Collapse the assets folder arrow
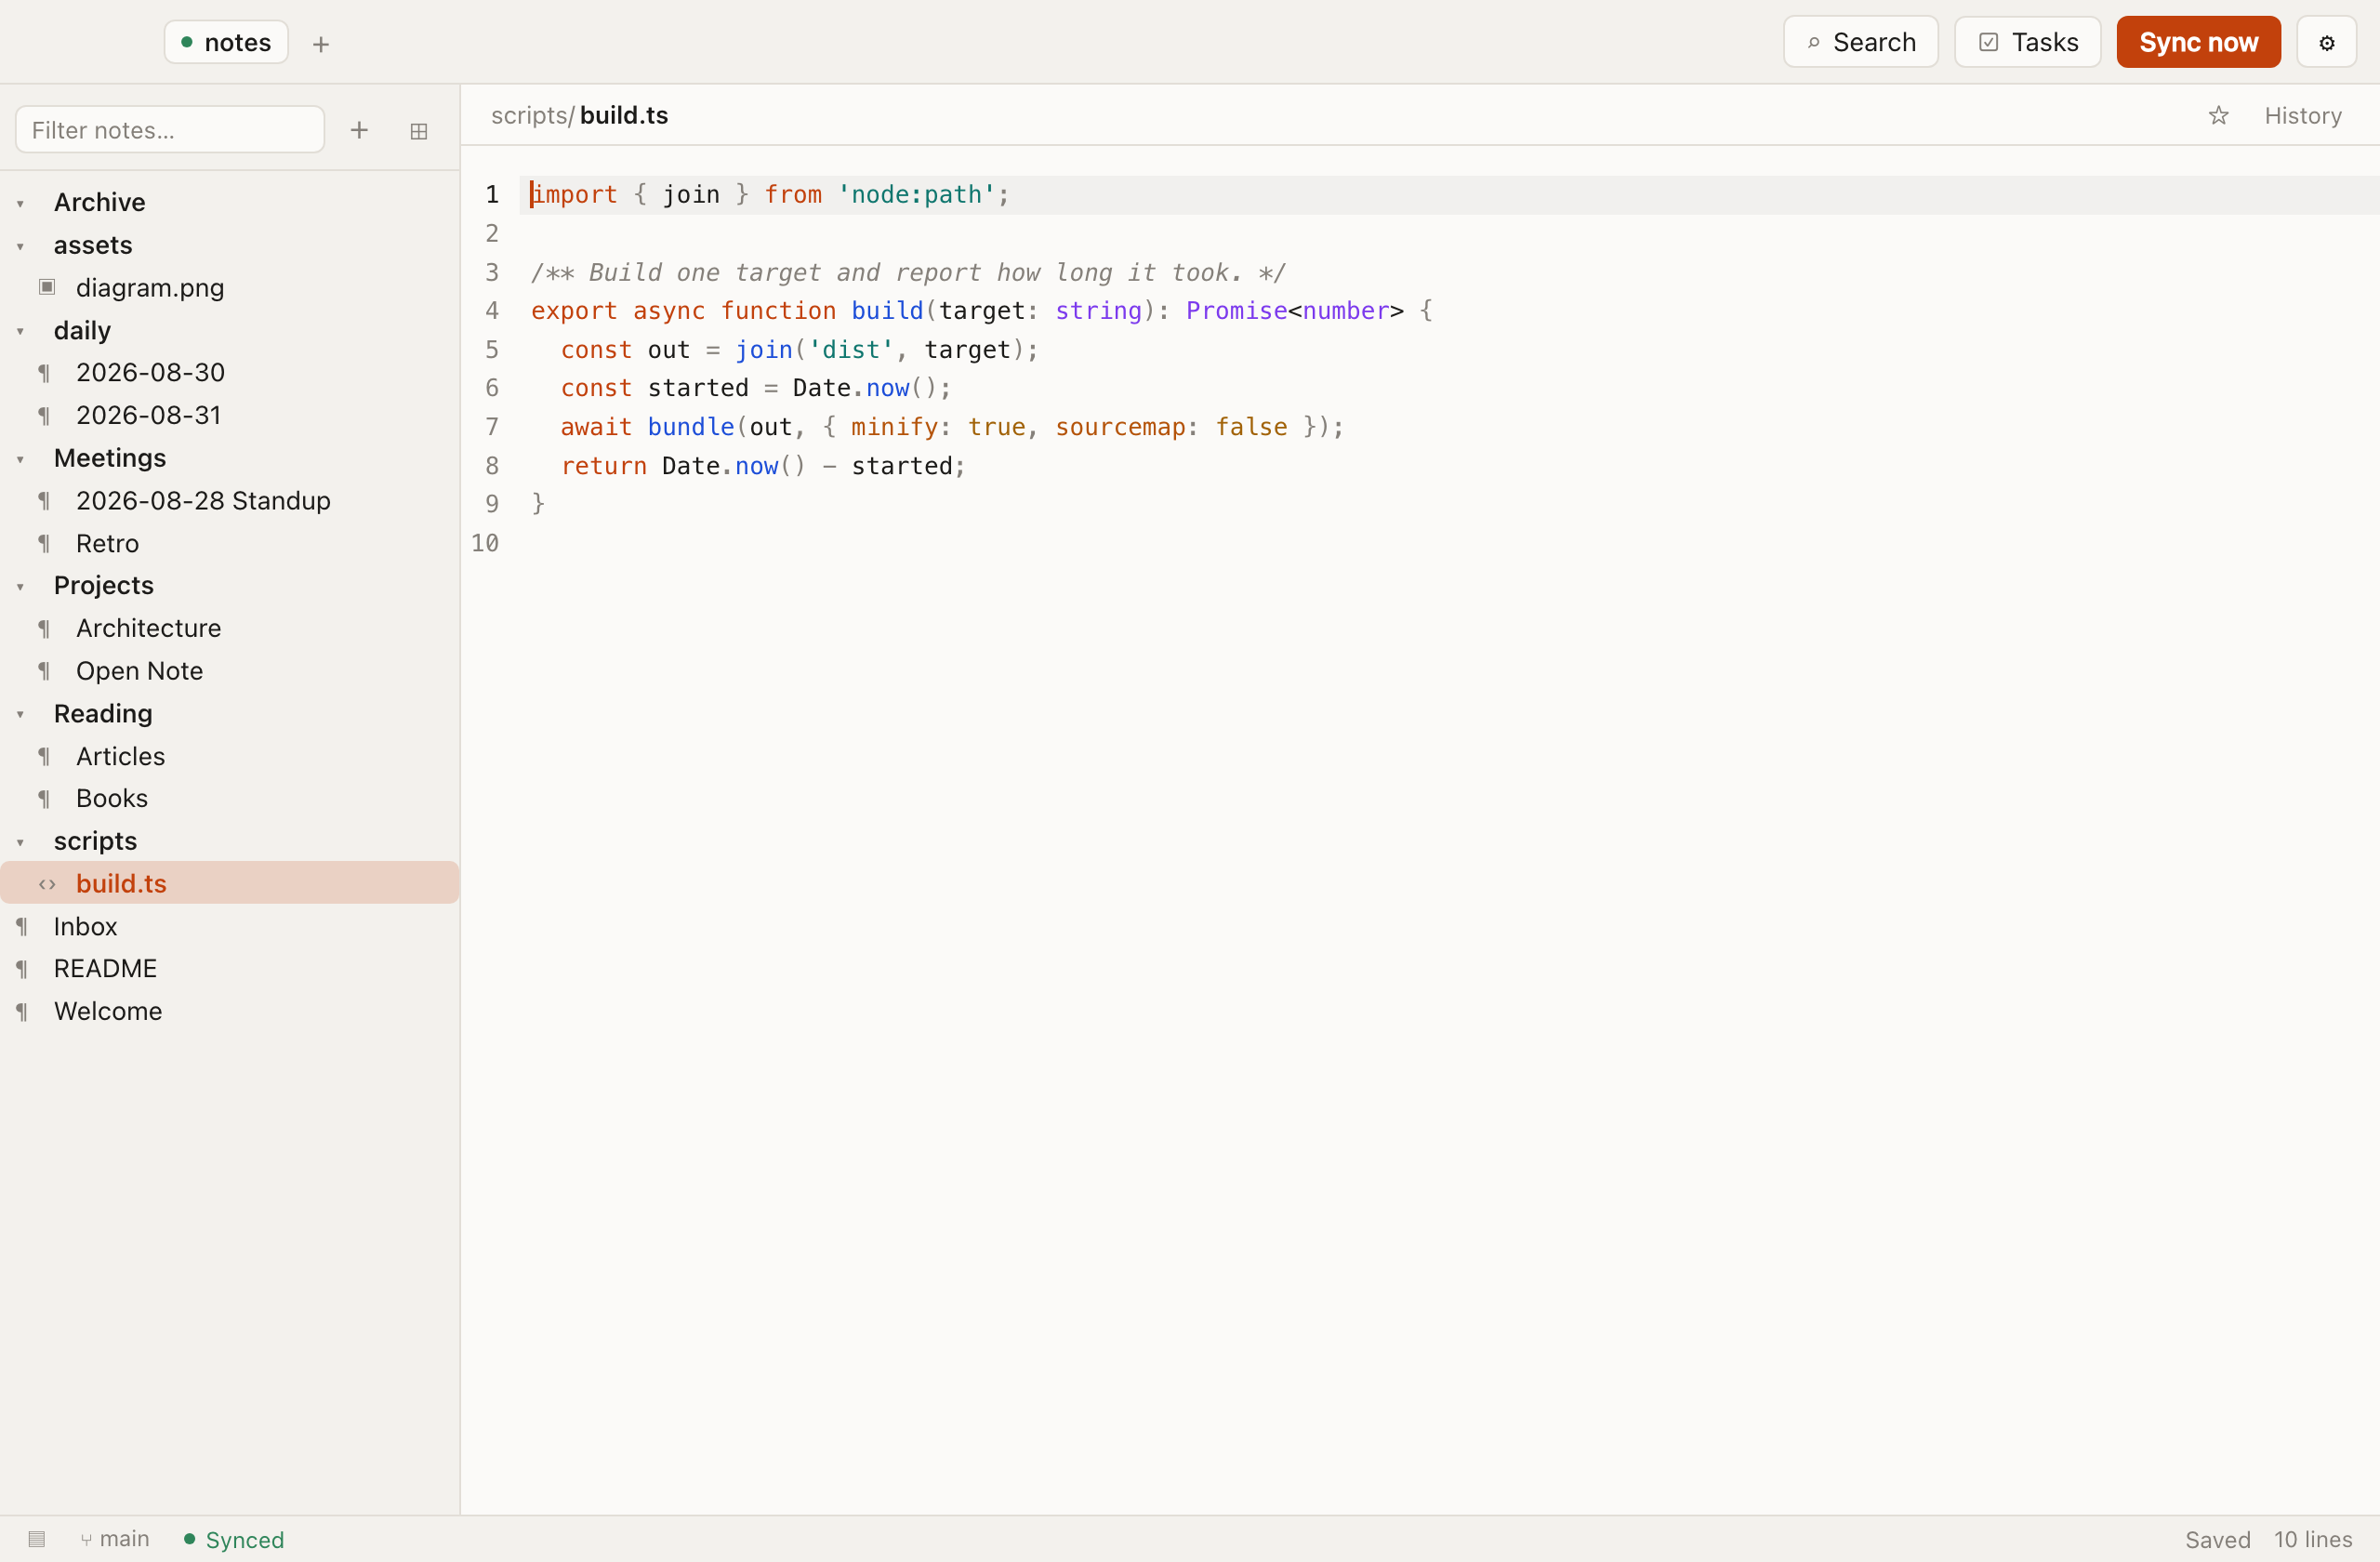Viewport: 2380px width, 1562px height. click(x=20, y=246)
